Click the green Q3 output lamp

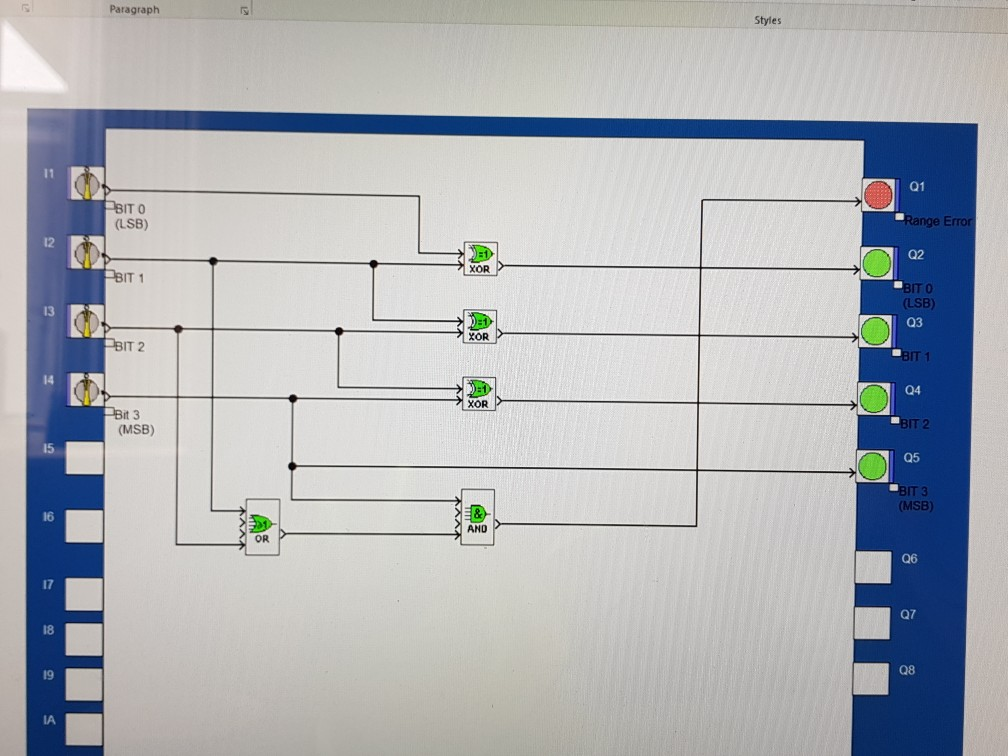pos(875,331)
